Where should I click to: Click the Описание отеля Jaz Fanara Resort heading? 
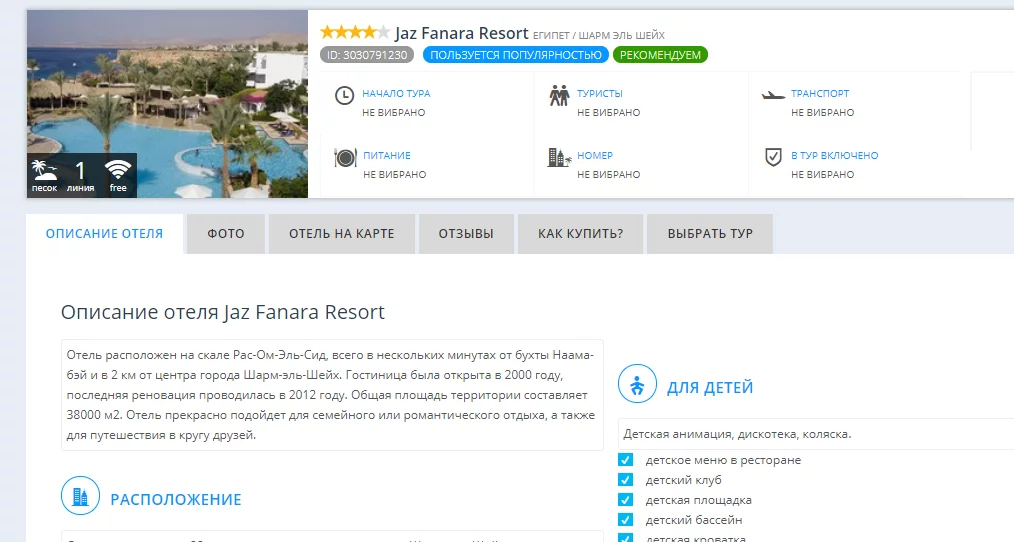coord(222,312)
